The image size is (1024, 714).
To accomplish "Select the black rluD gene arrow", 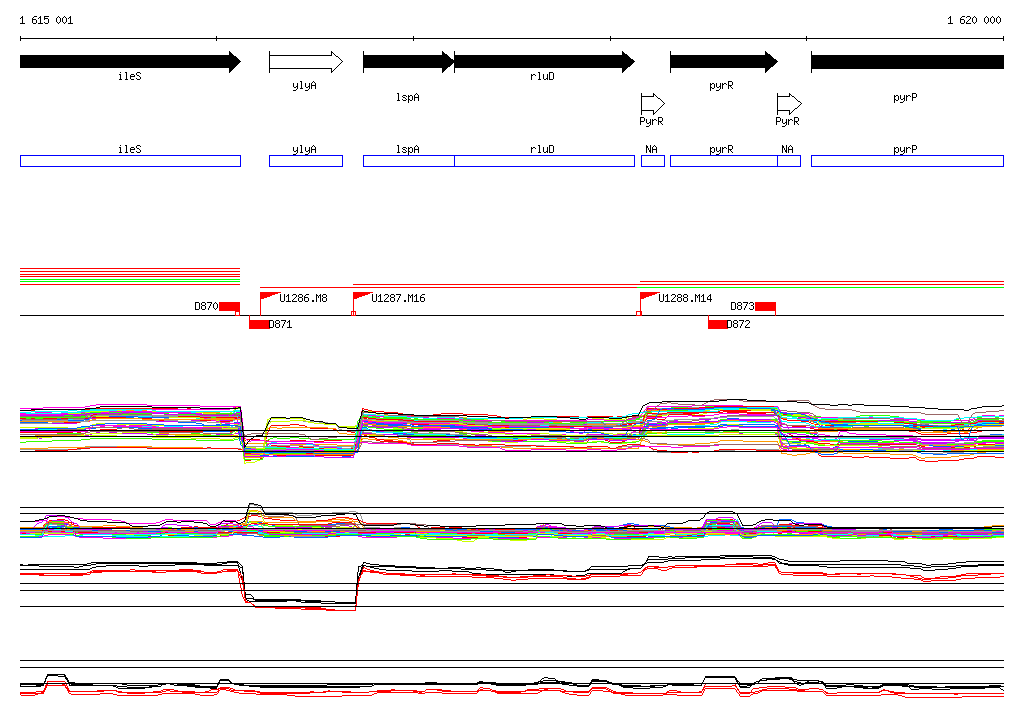I will coord(545,62).
